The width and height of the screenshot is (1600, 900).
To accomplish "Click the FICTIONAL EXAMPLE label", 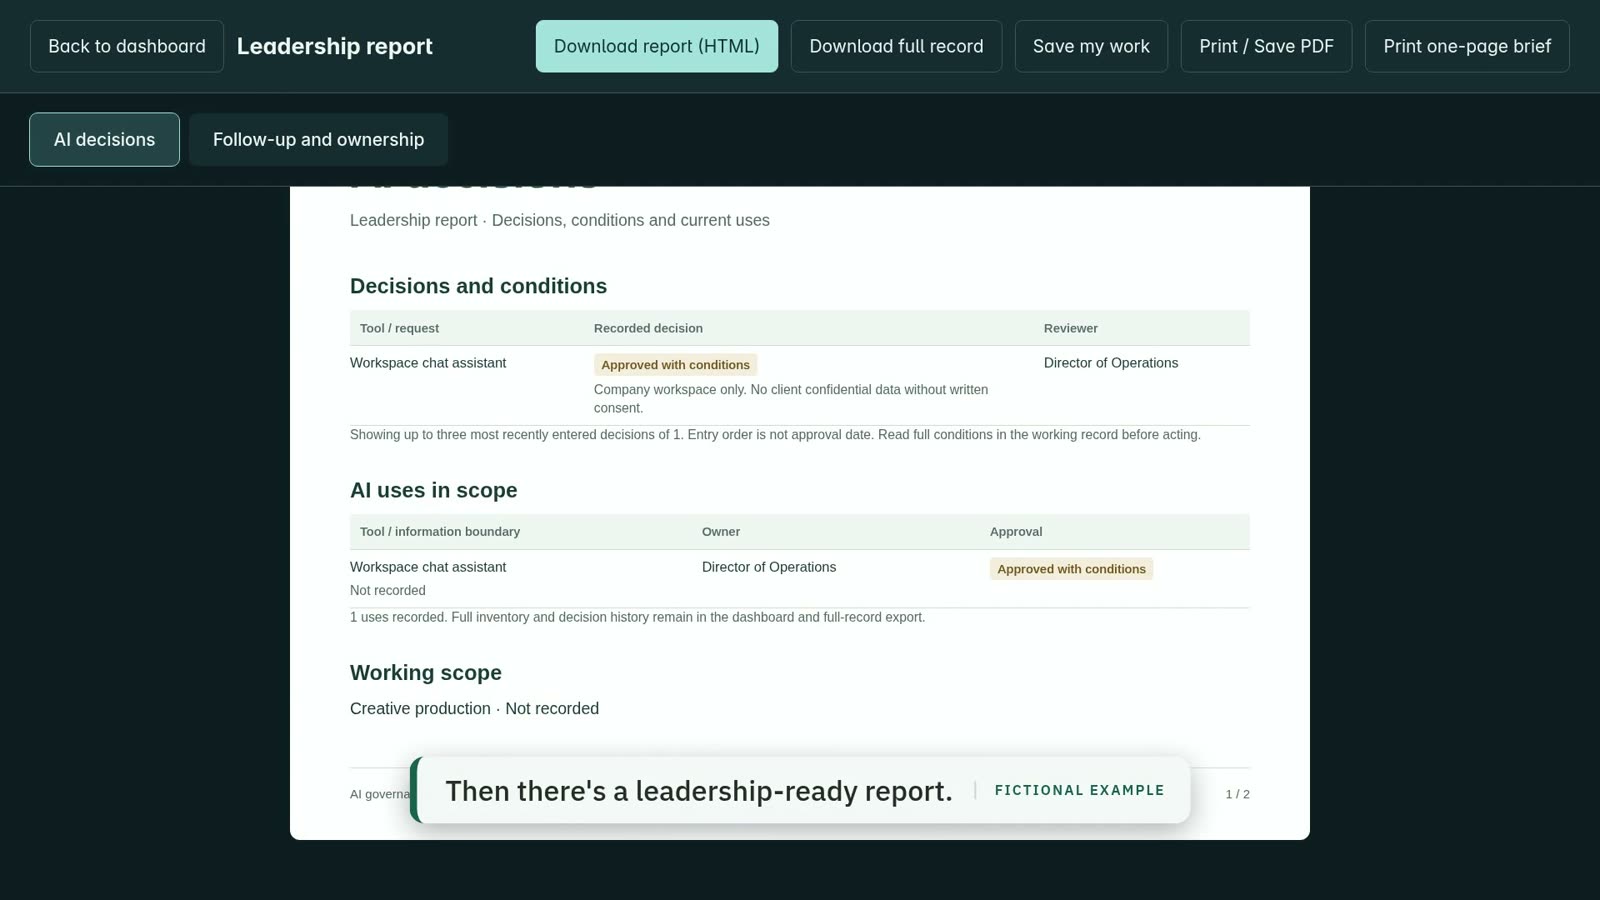I will point(1079,790).
